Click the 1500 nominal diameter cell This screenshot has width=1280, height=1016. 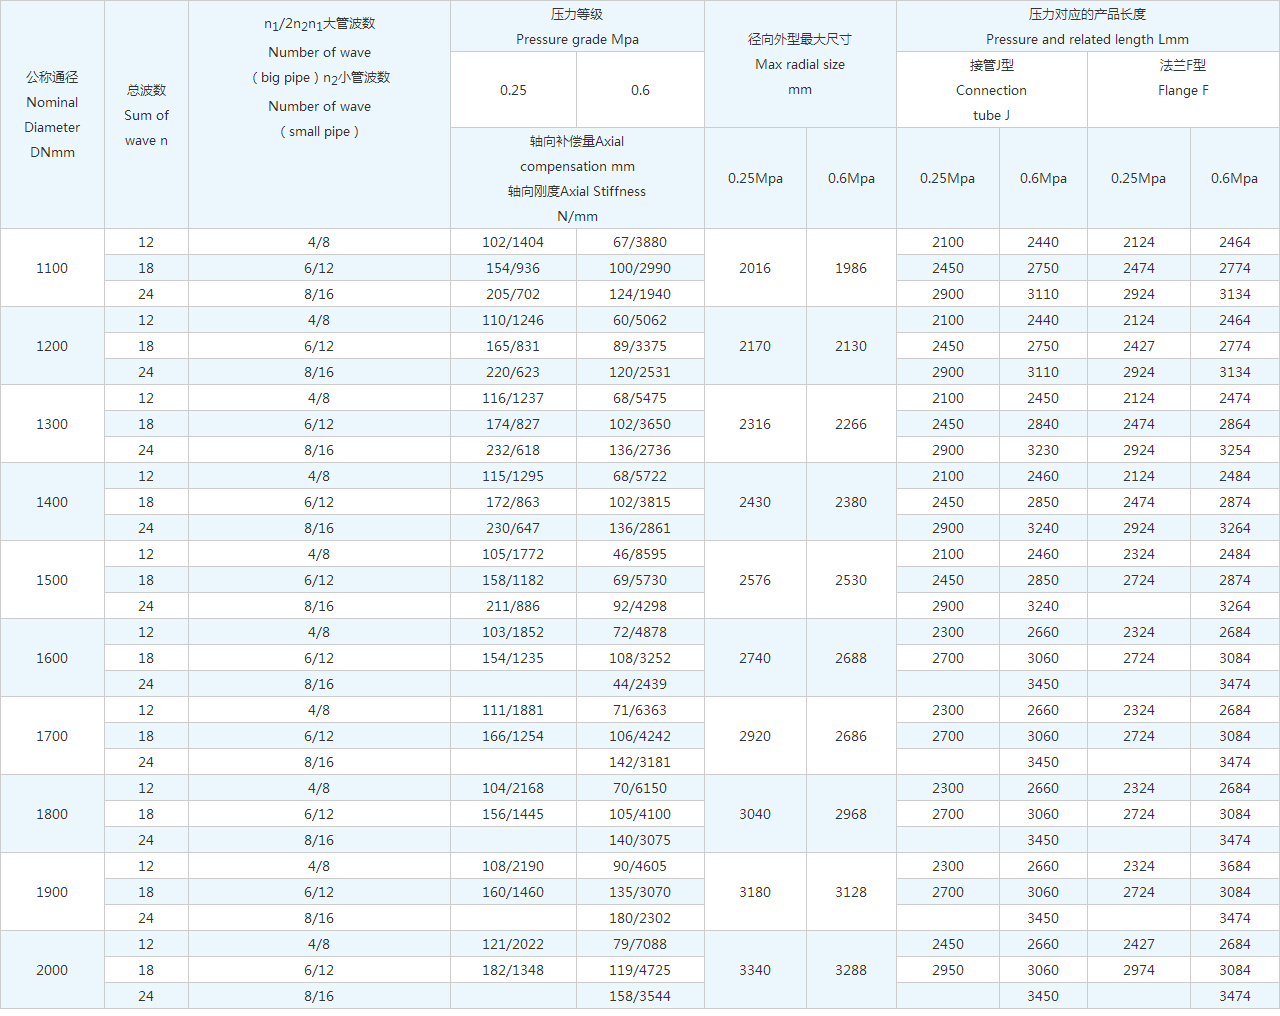(52, 580)
